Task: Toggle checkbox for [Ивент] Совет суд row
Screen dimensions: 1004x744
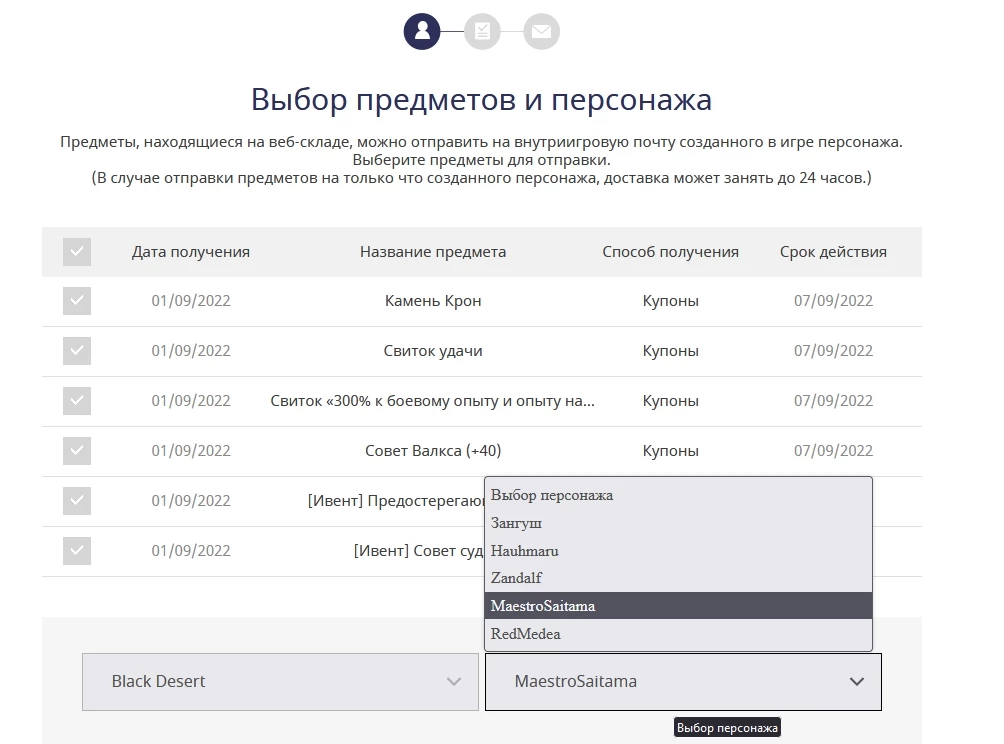Action: 77,551
